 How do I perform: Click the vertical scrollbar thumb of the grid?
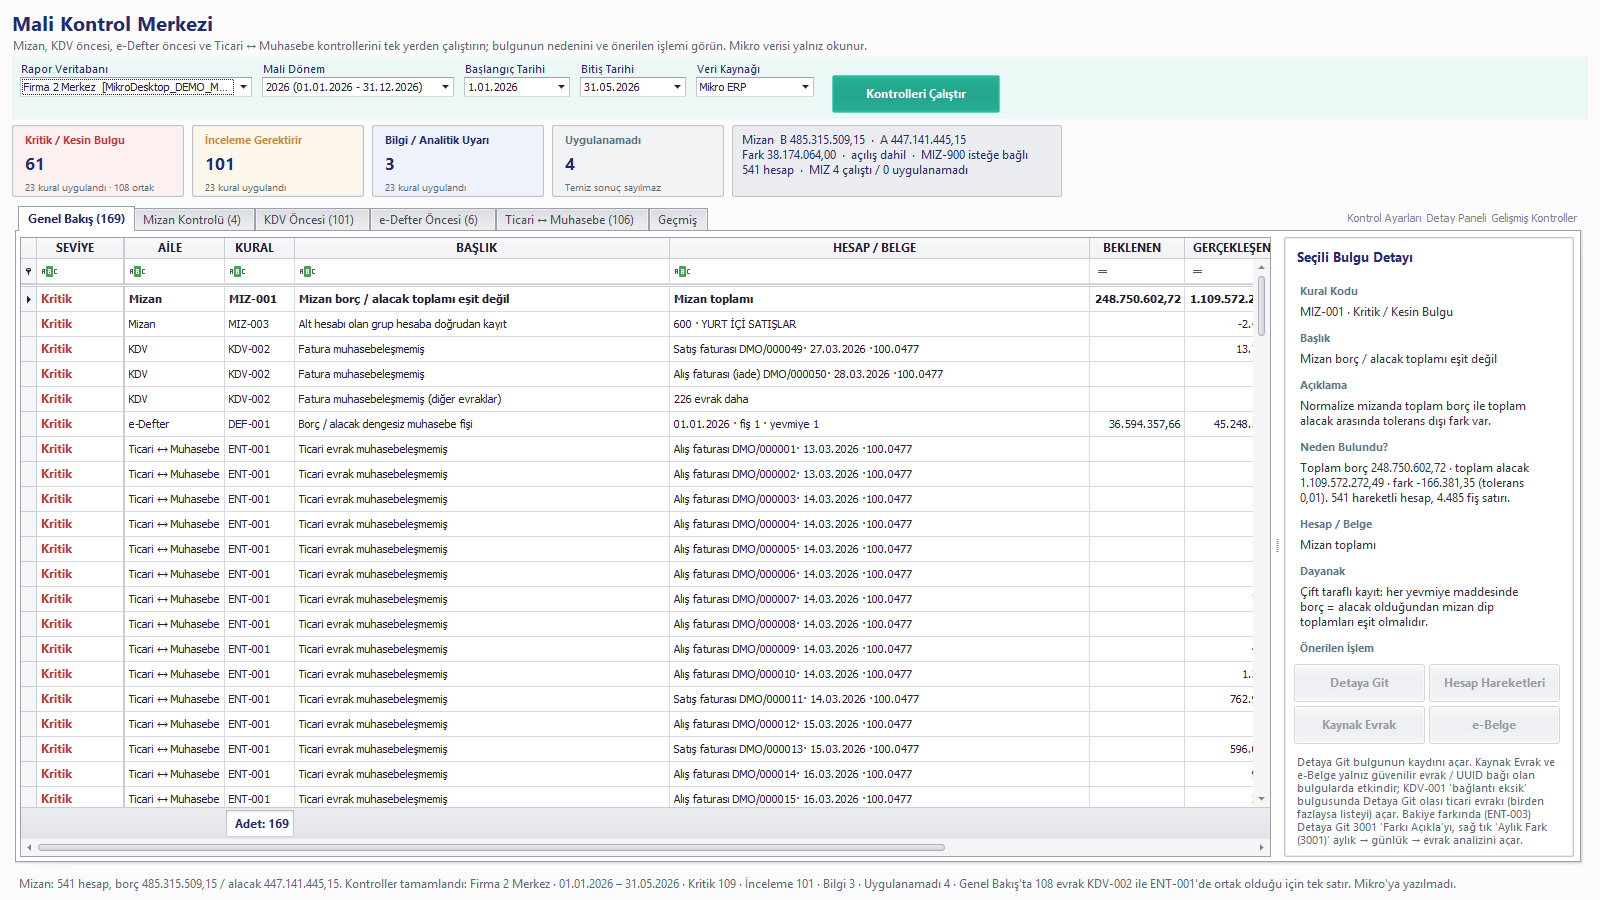coord(1262,306)
